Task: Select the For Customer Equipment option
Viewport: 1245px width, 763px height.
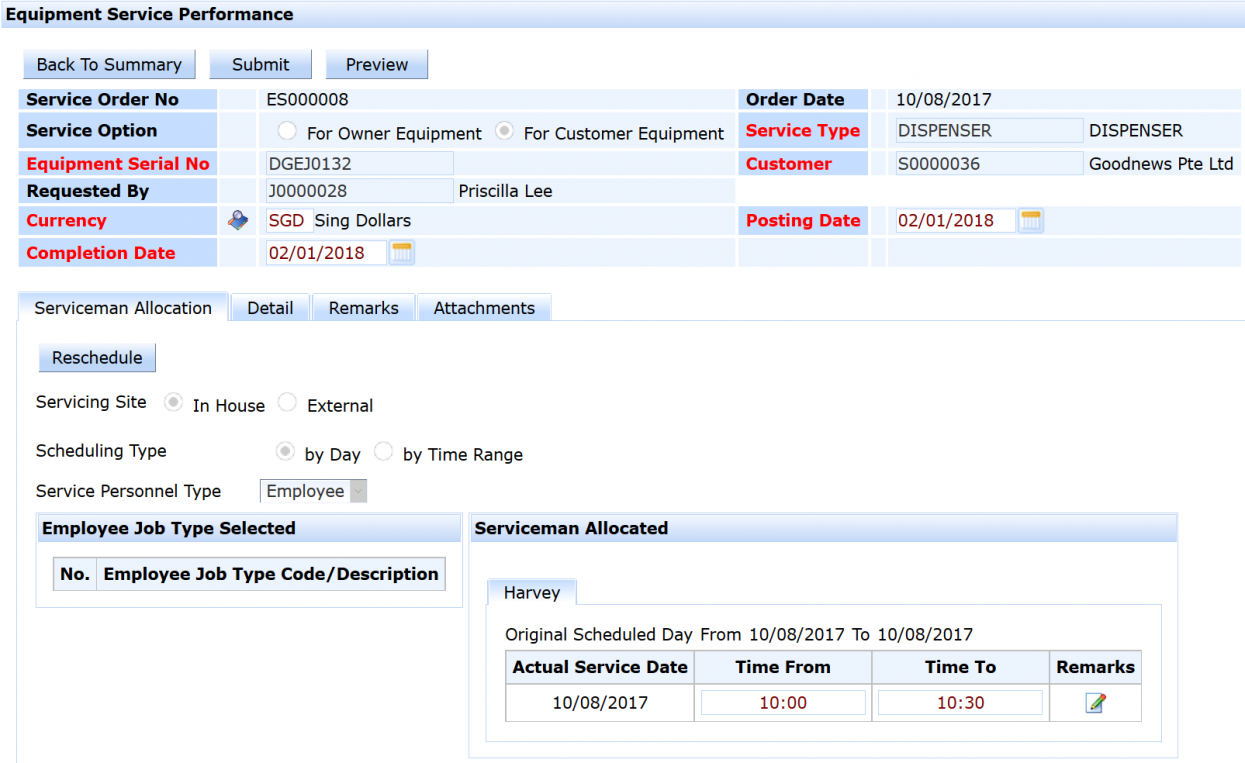Action: [506, 131]
